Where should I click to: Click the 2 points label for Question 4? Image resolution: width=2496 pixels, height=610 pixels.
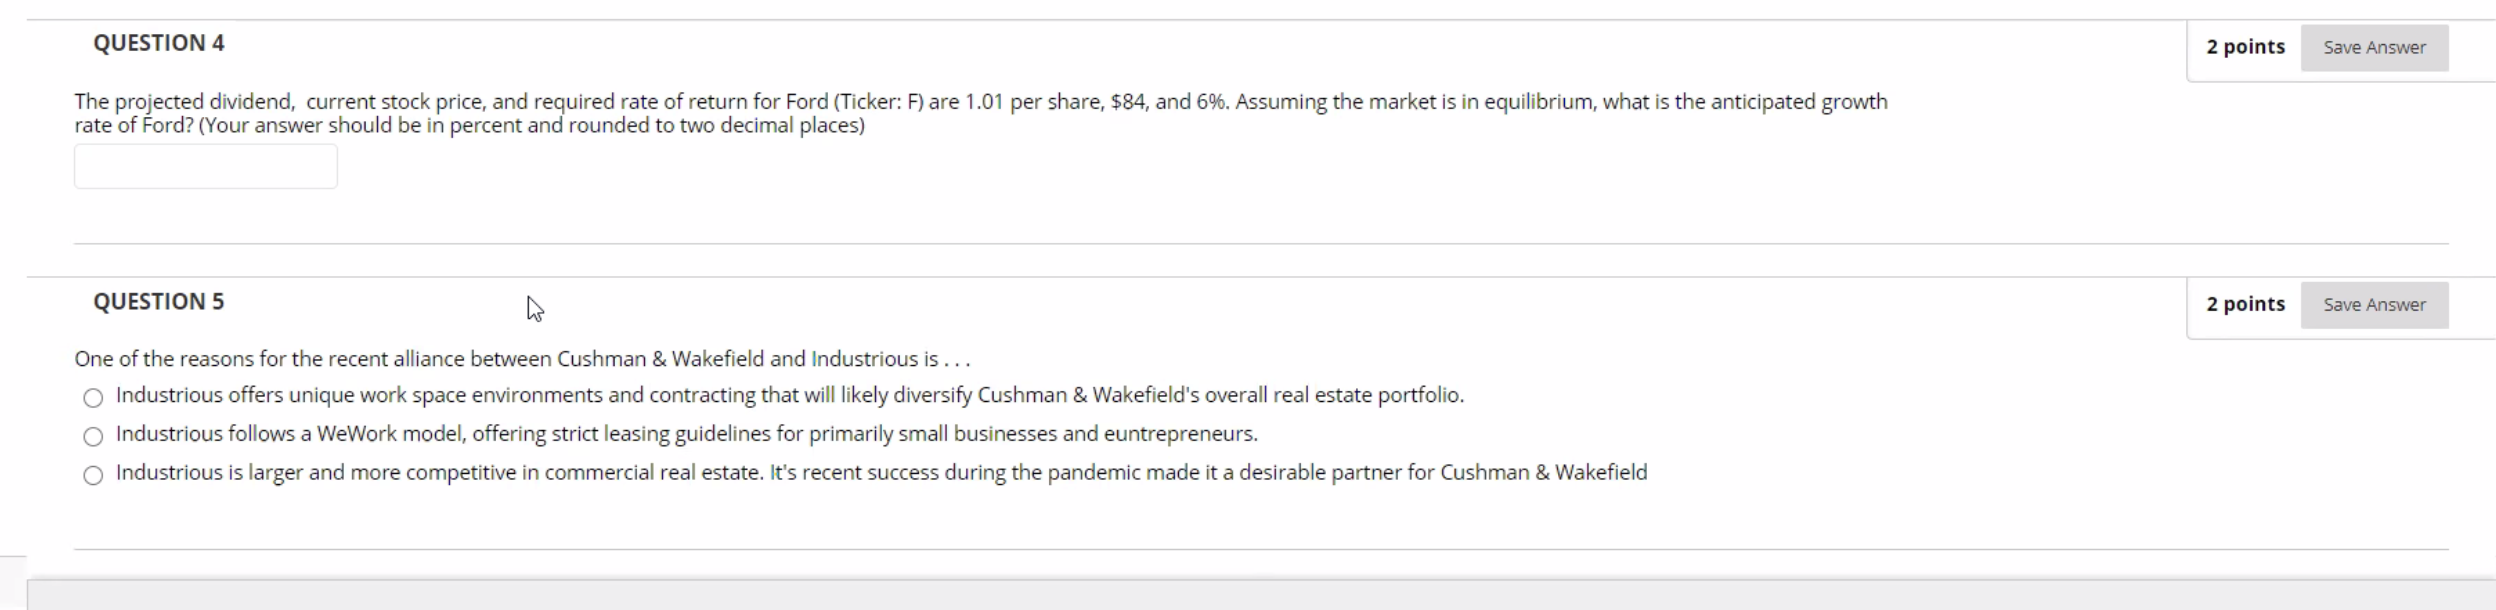tap(2245, 47)
